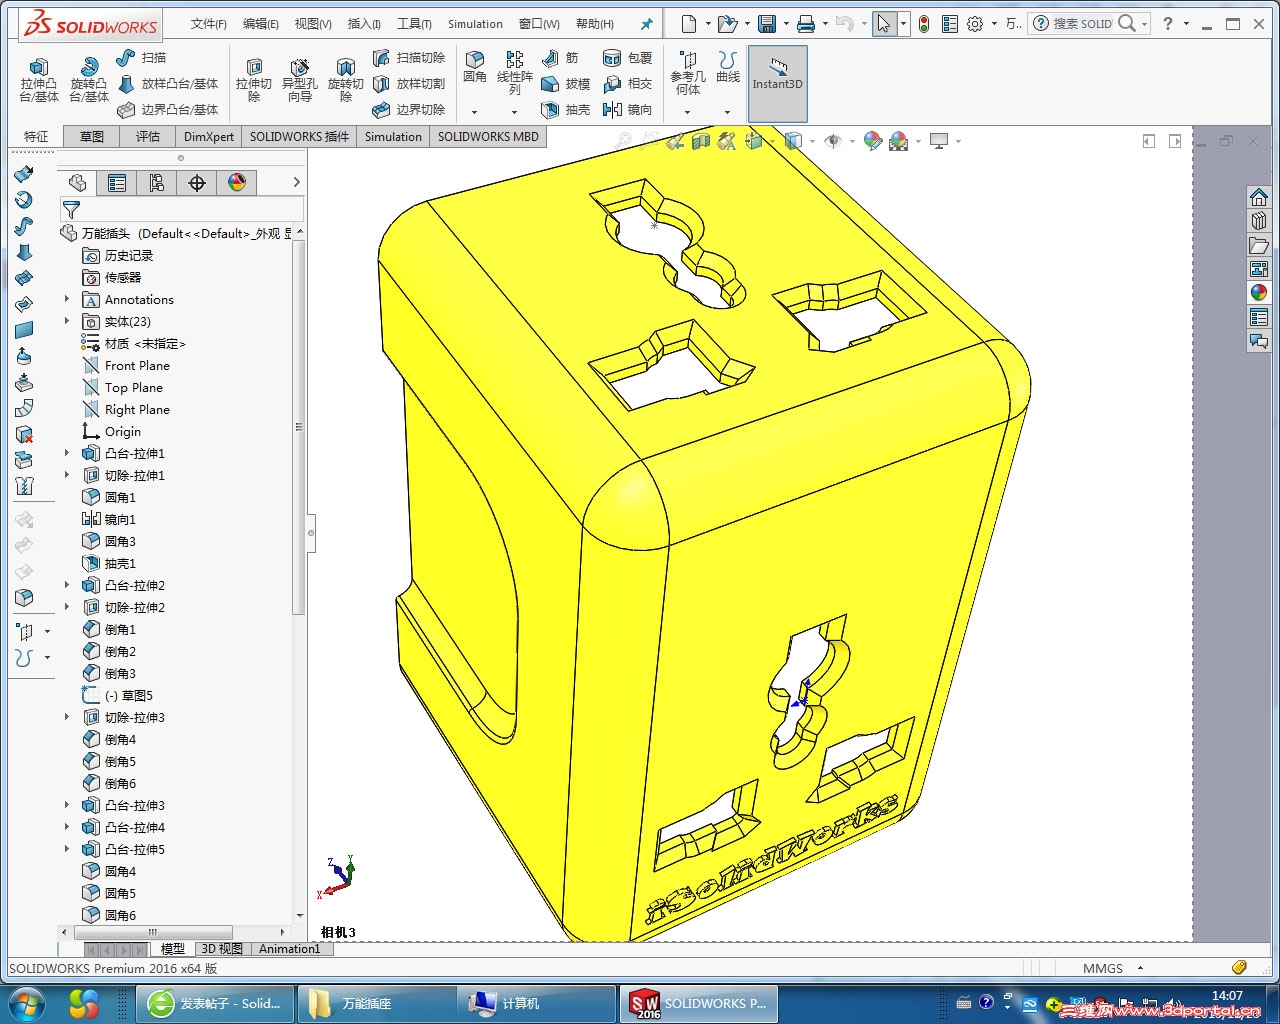Open 万能插座 folder in Windows taskbar
This screenshot has height=1024, width=1280.
pos(376,1003)
